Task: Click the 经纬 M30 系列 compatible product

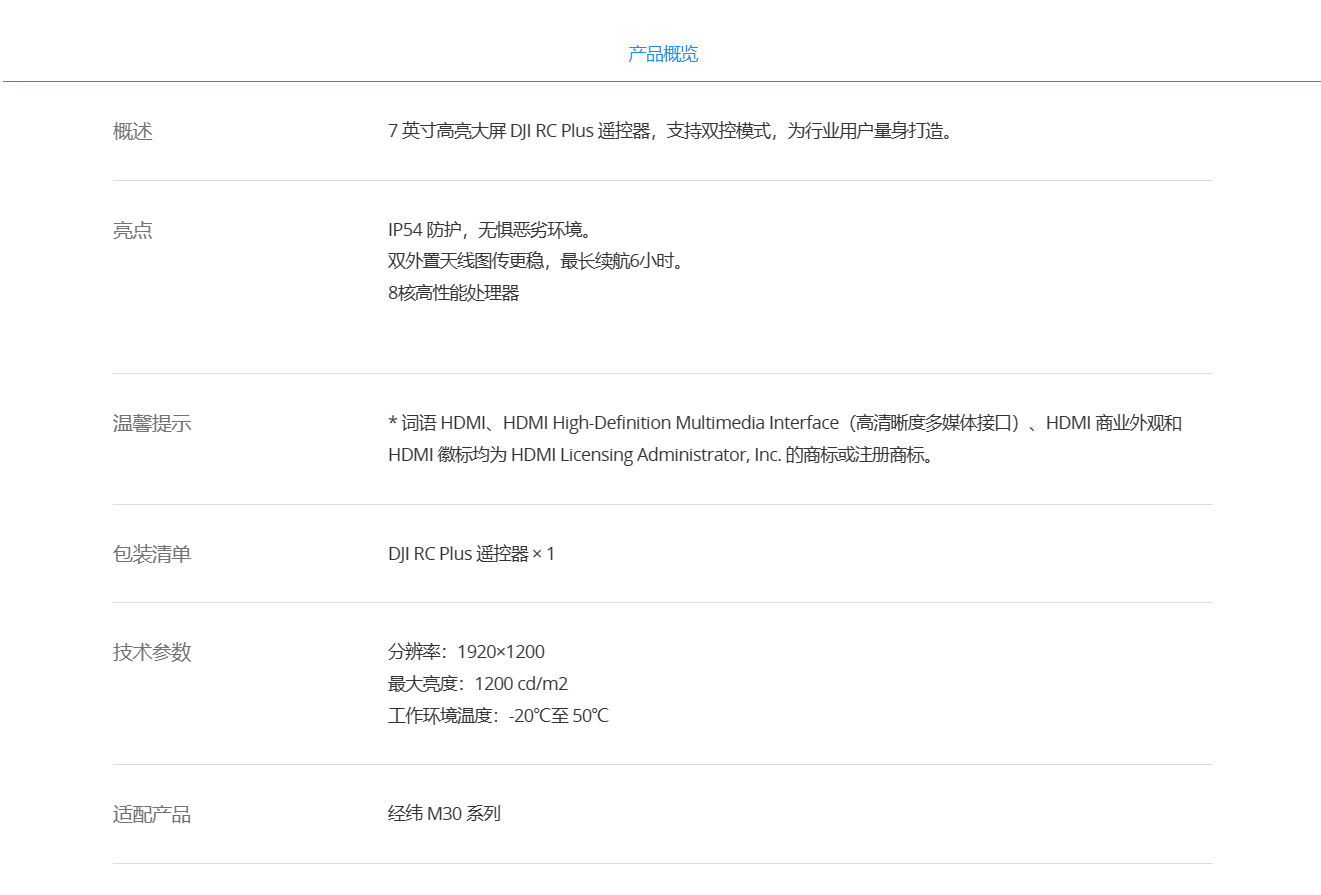Action: (444, 814)
